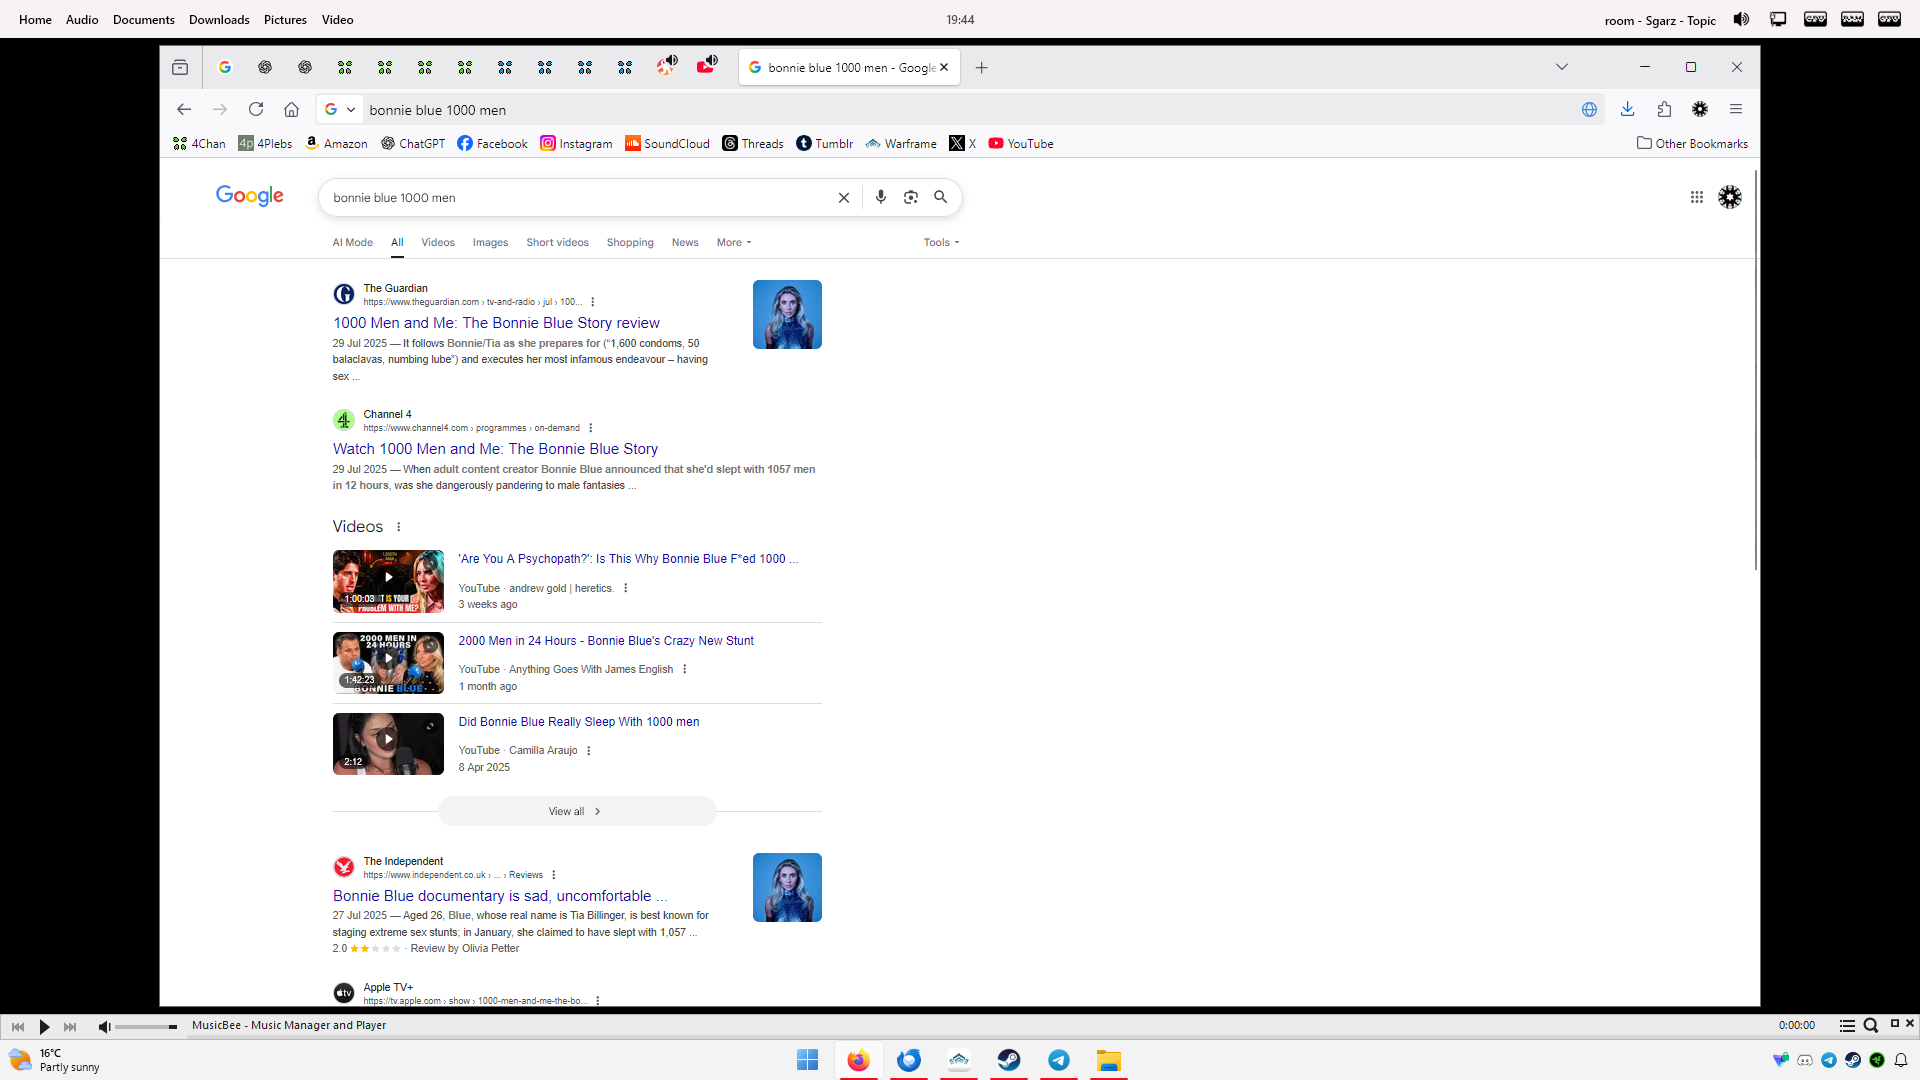Image resolution: width=1920 pixels, height=1080 pixels.
Task: Open the Firefox hamburger menu
Action: point(1736,110)
